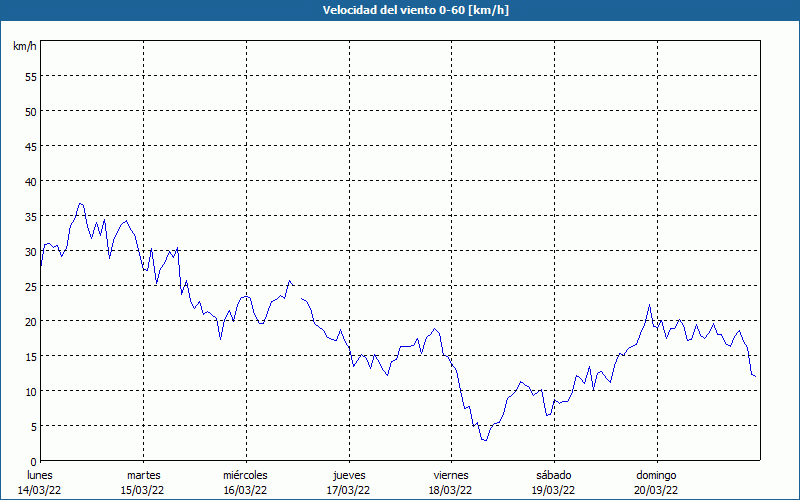Click the 'viernes' day label
This screenshot has height=500, width=800.
[451, 475]
